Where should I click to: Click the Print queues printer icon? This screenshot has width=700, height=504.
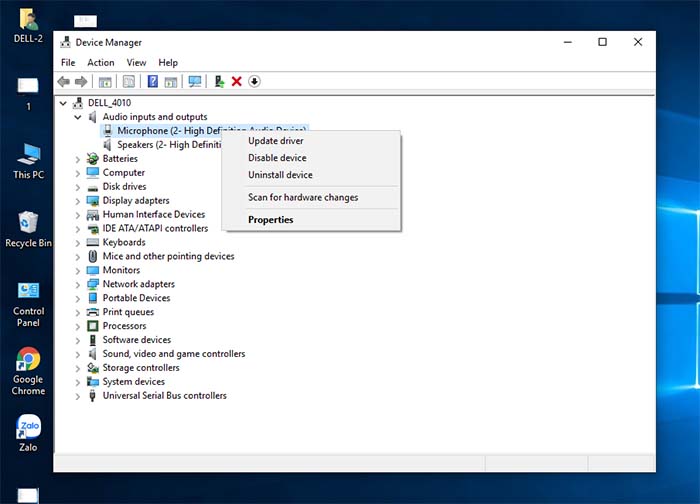pos(92,312)
